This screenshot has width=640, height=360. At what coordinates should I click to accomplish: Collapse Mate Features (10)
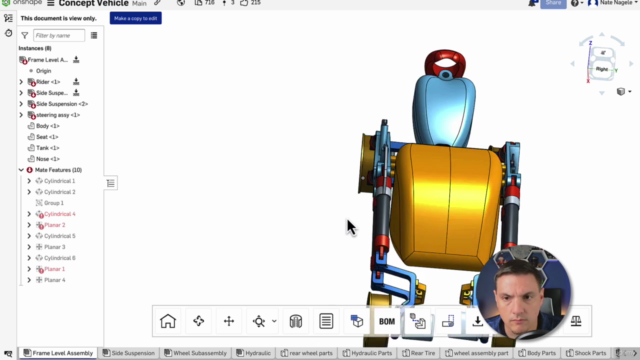21,170
